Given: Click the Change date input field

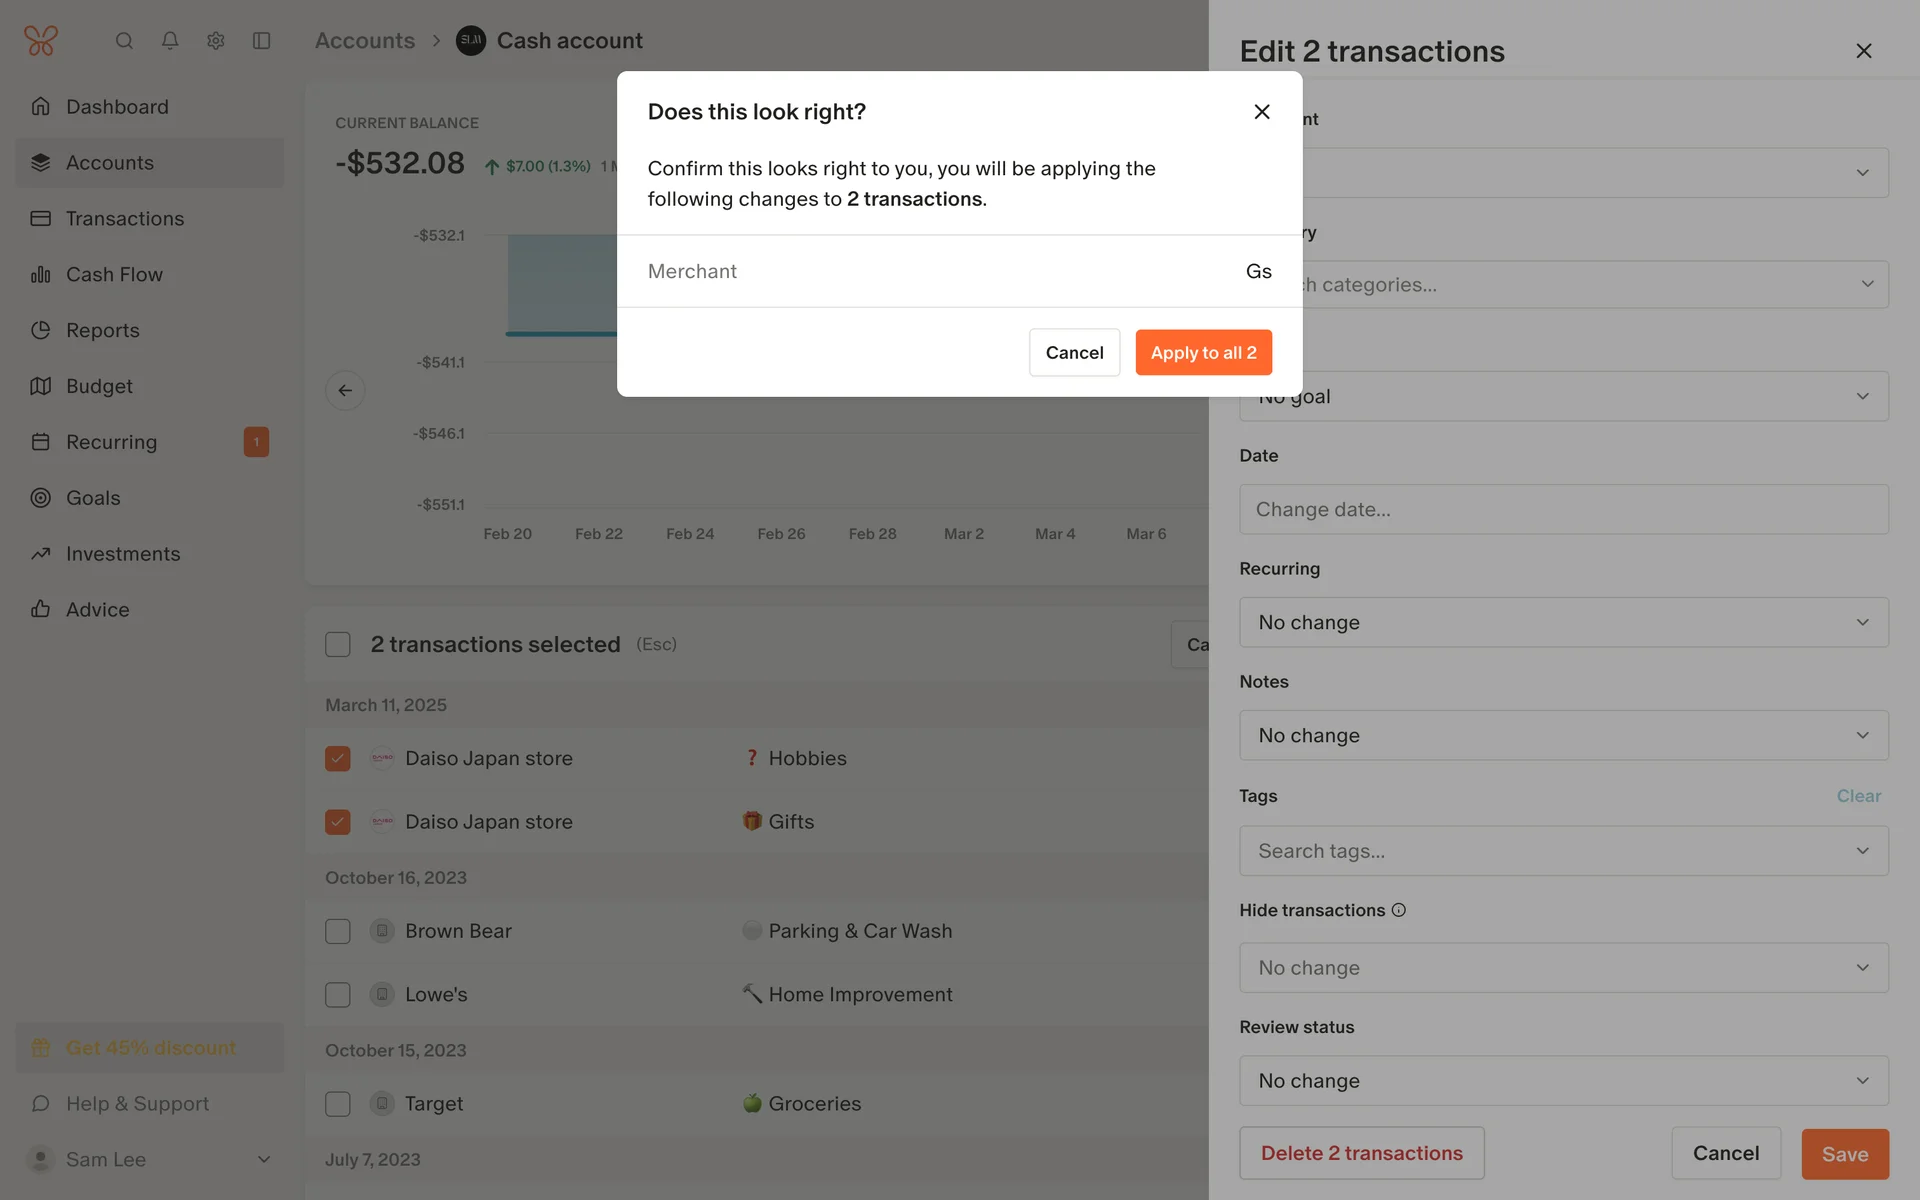Looking at the screenshot, I should coord(1563,510).
